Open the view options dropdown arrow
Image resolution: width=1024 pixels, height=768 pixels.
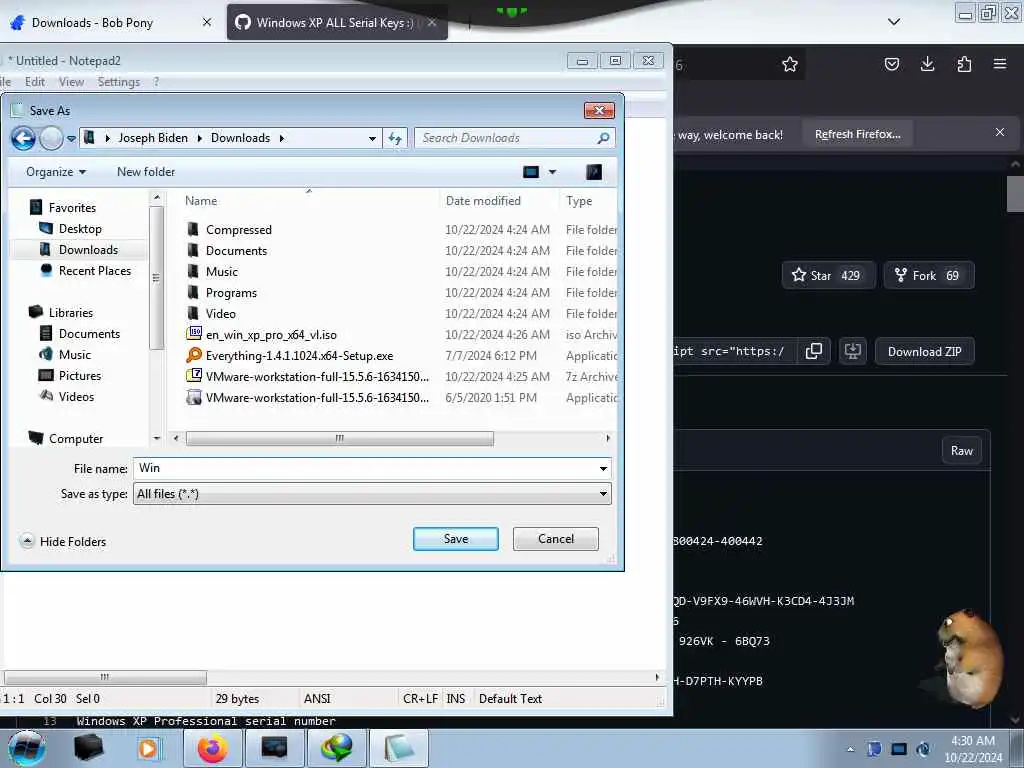pyautogui.click(x=552, y=172)
